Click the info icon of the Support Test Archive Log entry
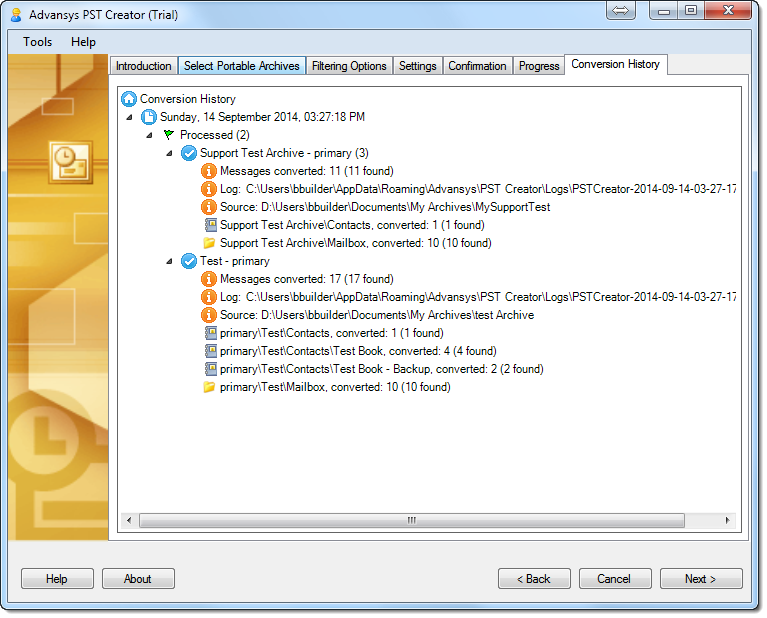Image resolution: width=767 pixels, height=618 pixels. 209,189
